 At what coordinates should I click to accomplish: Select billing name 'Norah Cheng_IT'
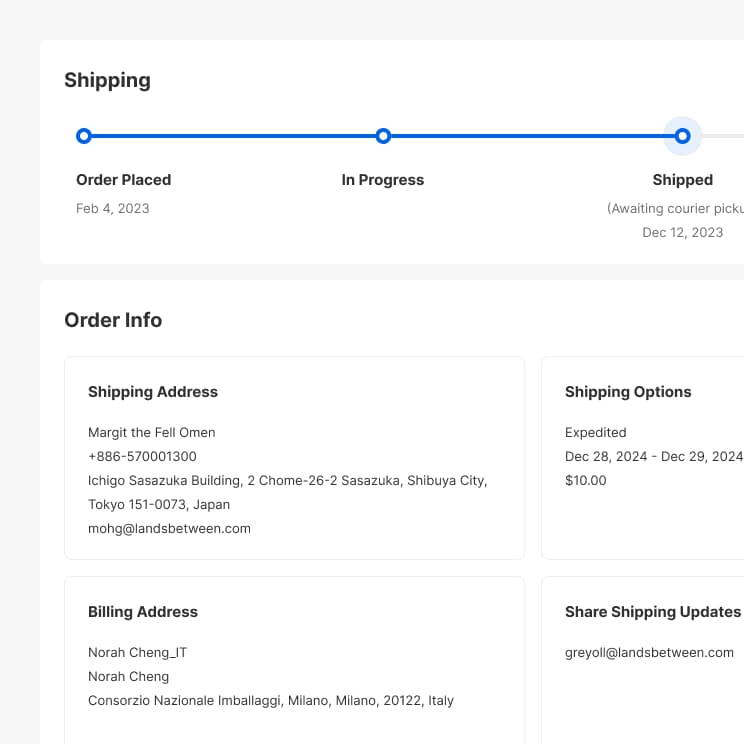tap(138, 653)
